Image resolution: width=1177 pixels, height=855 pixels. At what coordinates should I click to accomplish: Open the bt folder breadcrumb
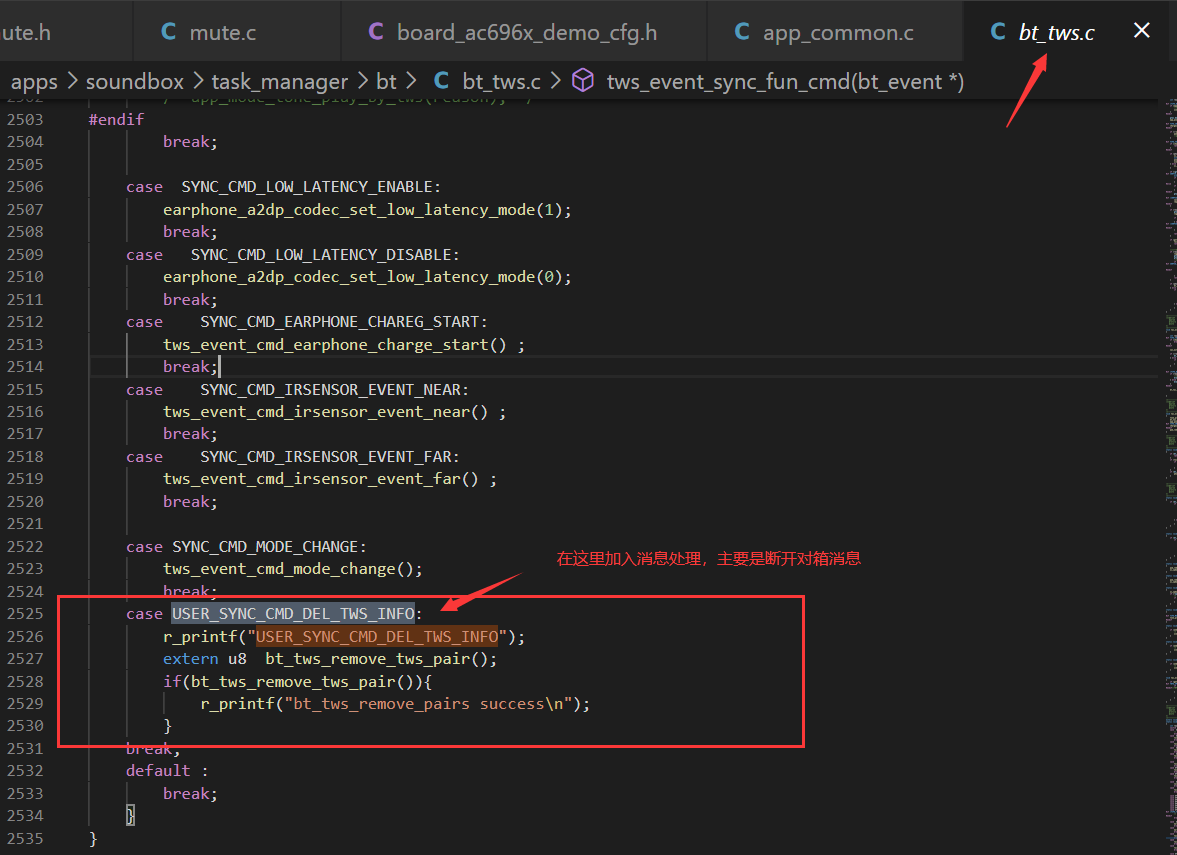[x=386, y=82]
